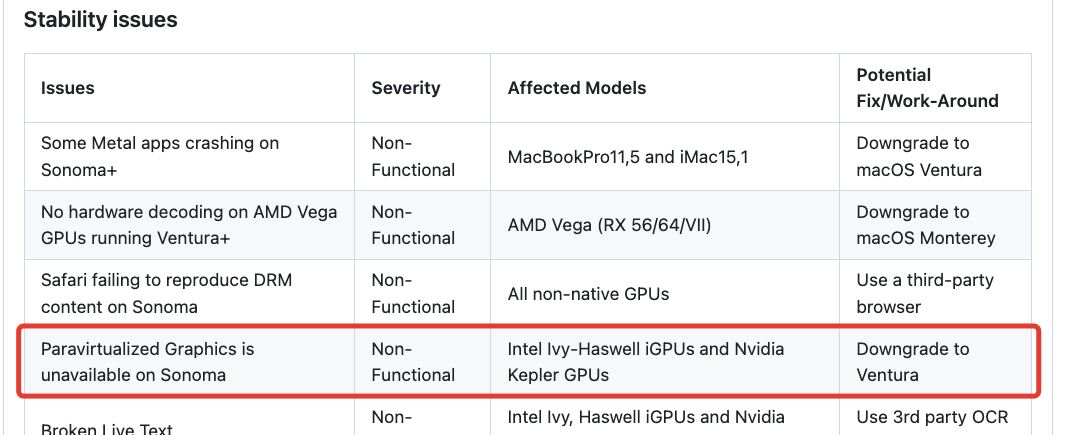Image resolution: width=1072 pixels, height=435 pixels.
Task: Click the "Intel Ivy-Haswell iGPUs and Nvidia Kepler GPUs" cell
Action: click(646, 362)
